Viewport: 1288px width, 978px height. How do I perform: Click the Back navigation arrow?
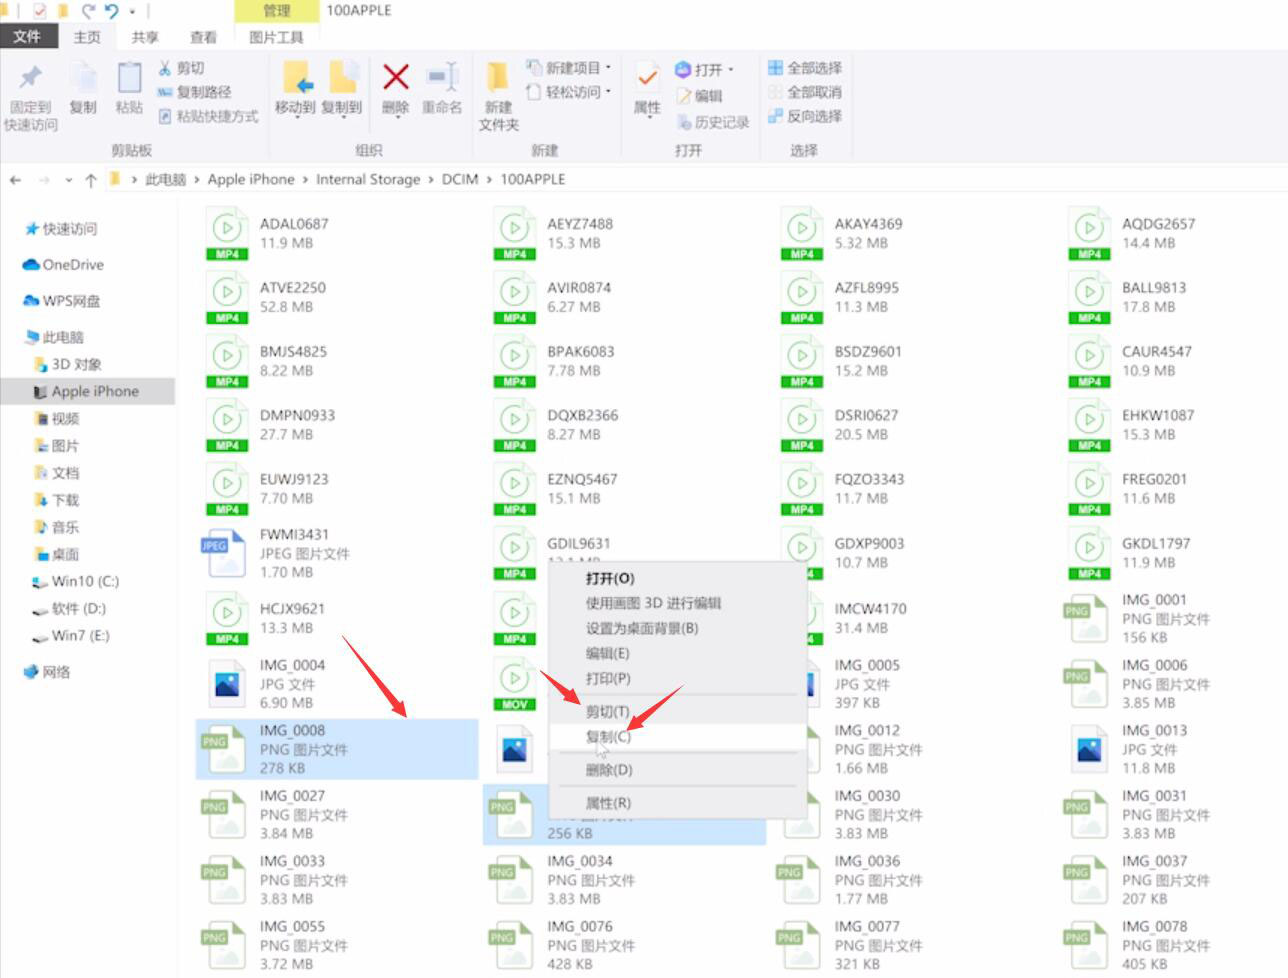15,180
